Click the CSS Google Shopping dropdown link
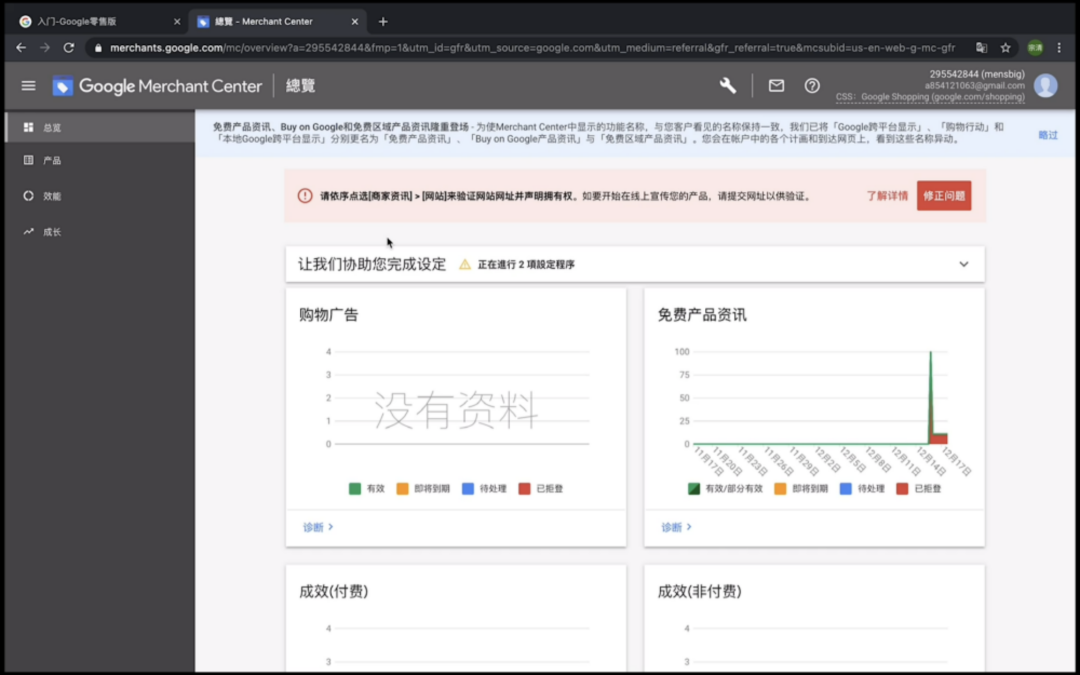The image size is (1080, 675). 940,97
